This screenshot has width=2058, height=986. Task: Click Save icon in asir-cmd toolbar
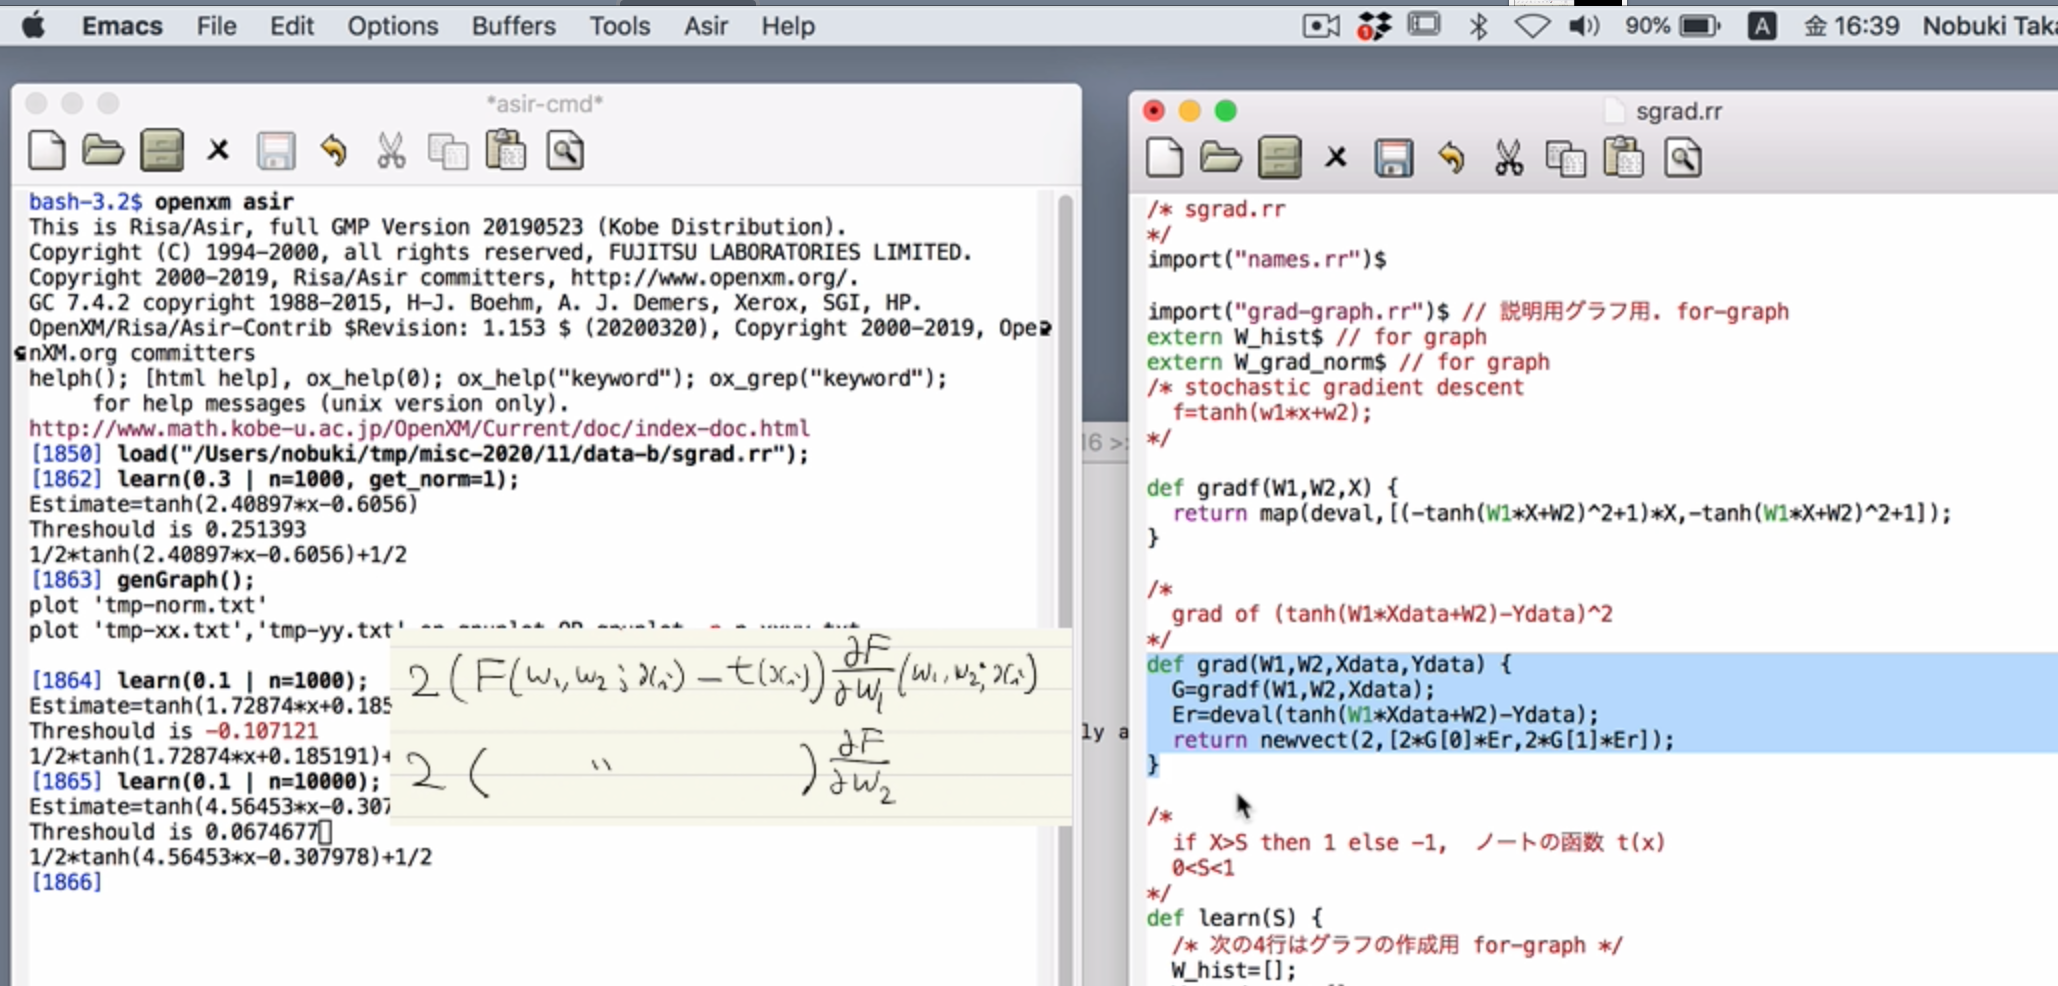coord(276,152)
